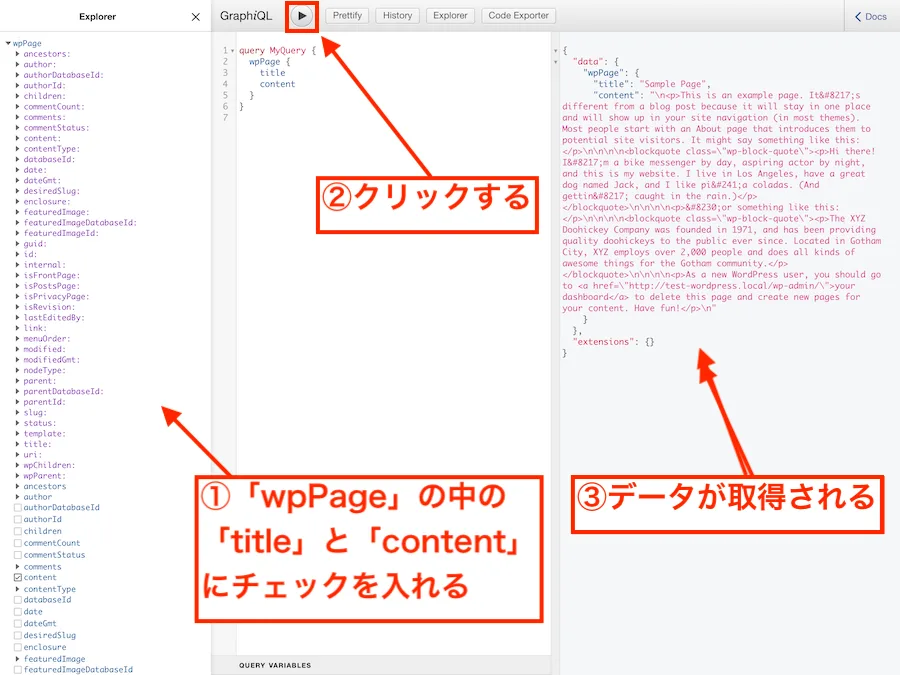Collapse the wpPage root node
The image size is (900, 675).
(x=9, y=43)
